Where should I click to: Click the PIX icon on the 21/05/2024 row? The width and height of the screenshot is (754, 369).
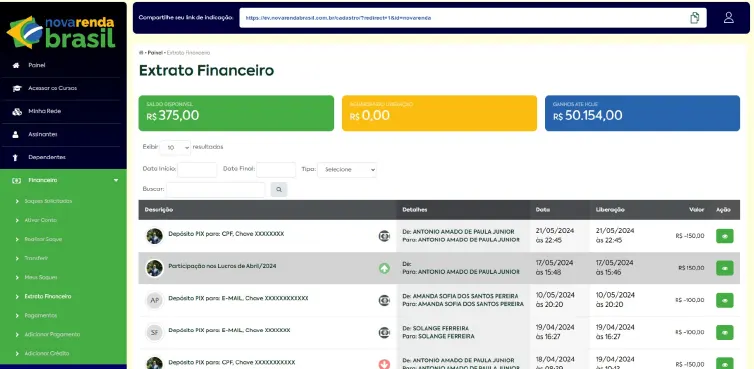384,236
